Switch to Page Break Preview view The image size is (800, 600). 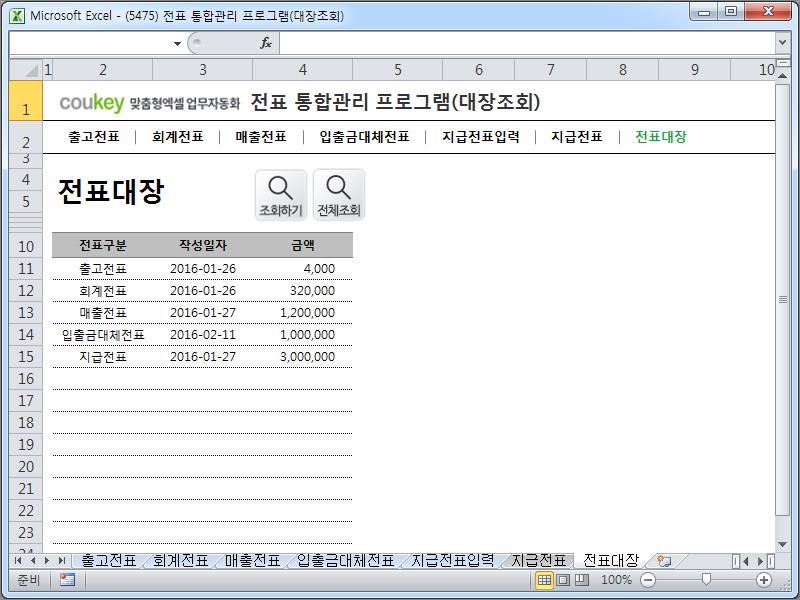(x=582, y=580)
